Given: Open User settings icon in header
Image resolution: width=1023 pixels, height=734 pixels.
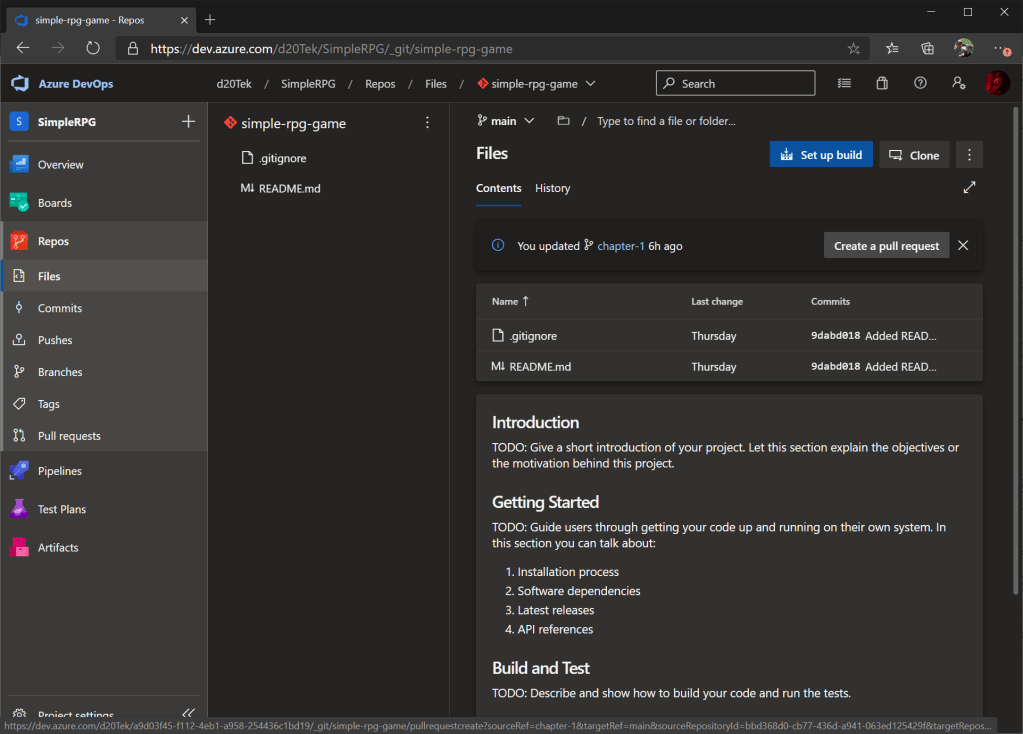Looking at the screenshot, I should click(959, 84).
